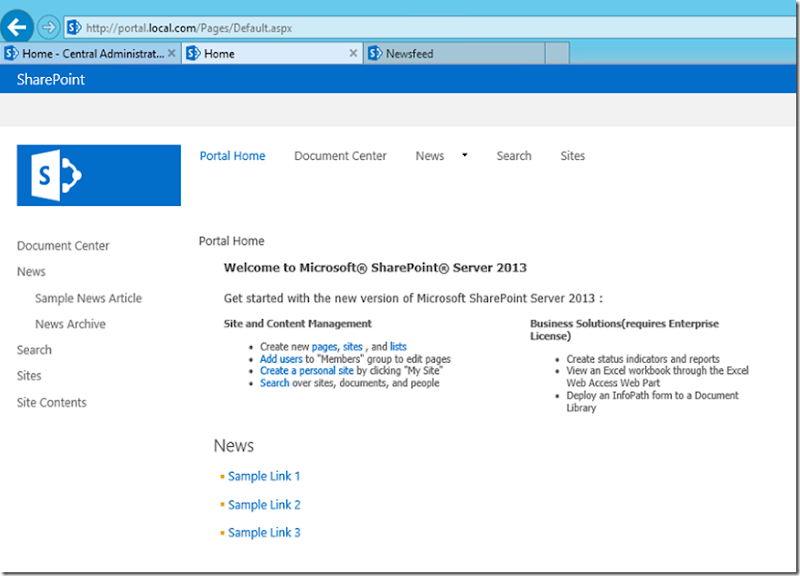Open Sample Link 2 under News
The height and width of the screenshot is (576, 800).
(x=264, y=505)
